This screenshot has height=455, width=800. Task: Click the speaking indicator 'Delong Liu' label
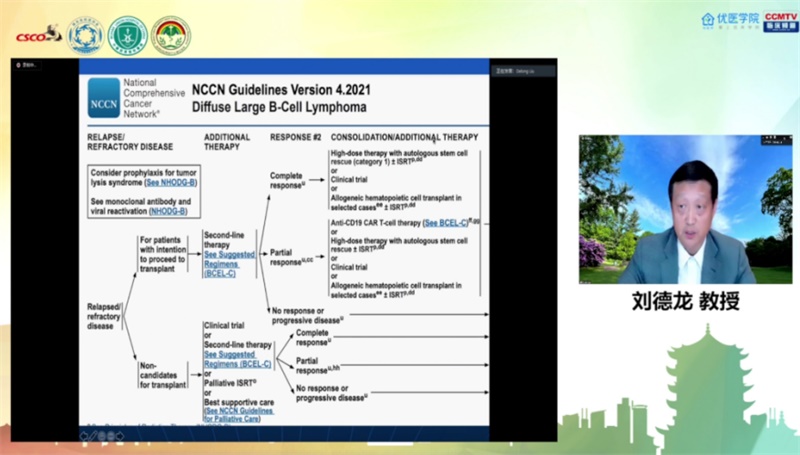523,71
